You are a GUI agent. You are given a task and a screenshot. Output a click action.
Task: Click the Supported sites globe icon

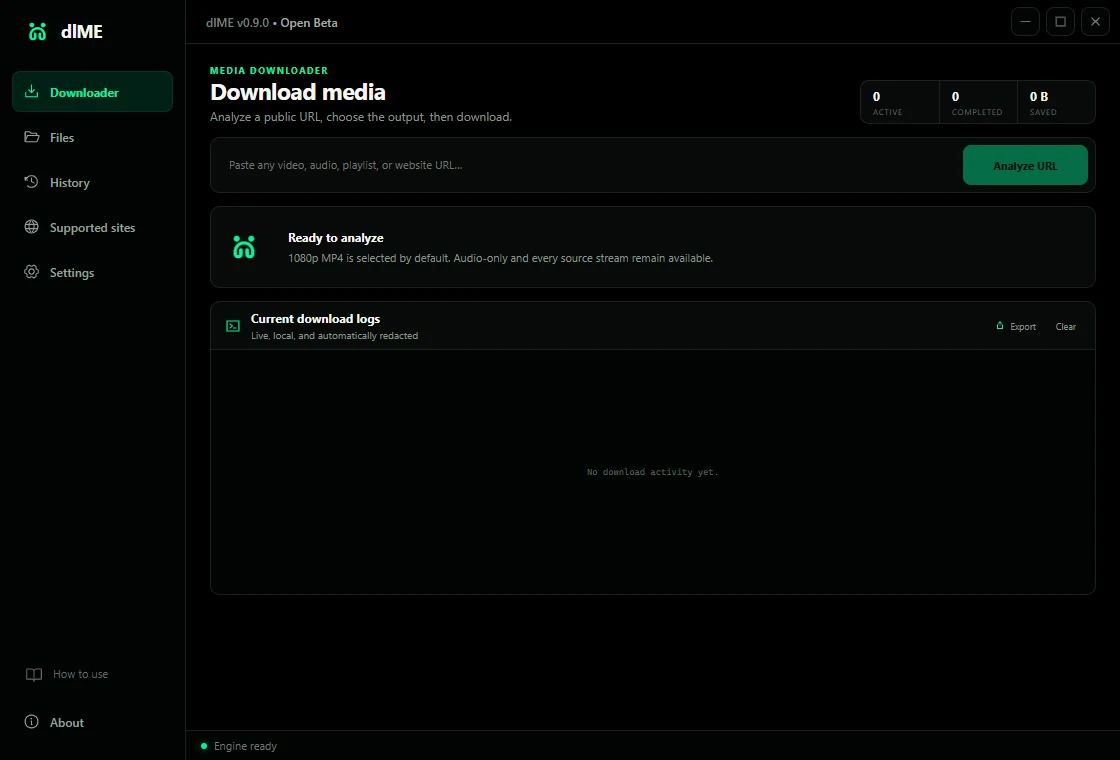[x=31, y=226]
